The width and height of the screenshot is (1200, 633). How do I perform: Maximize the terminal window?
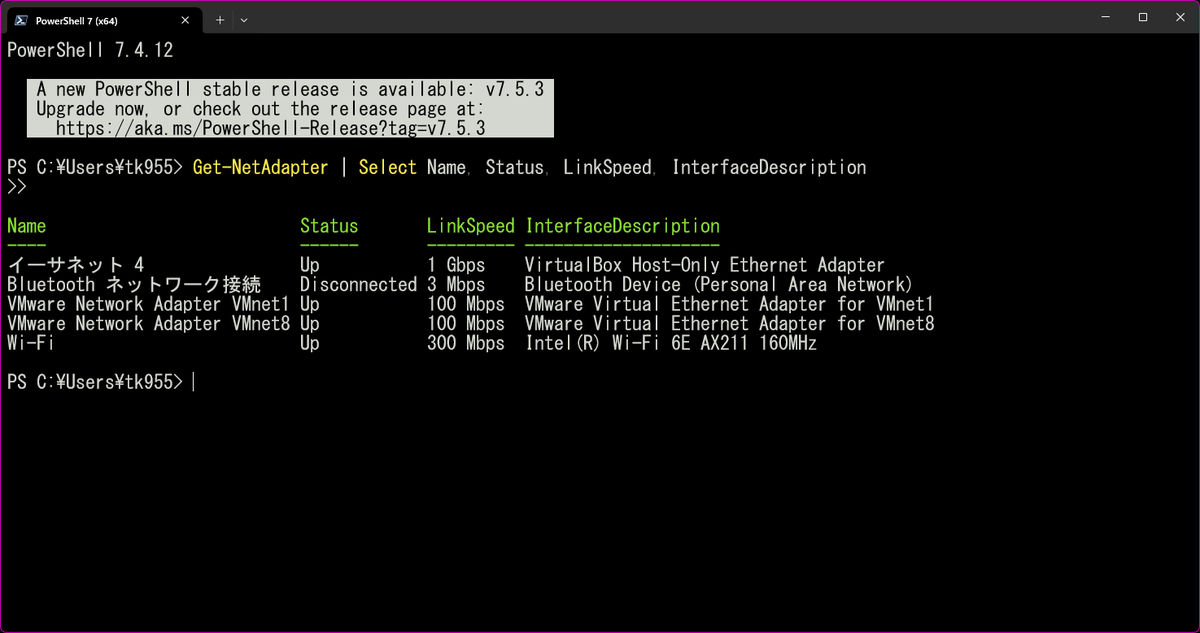[x=1143, y=18]
